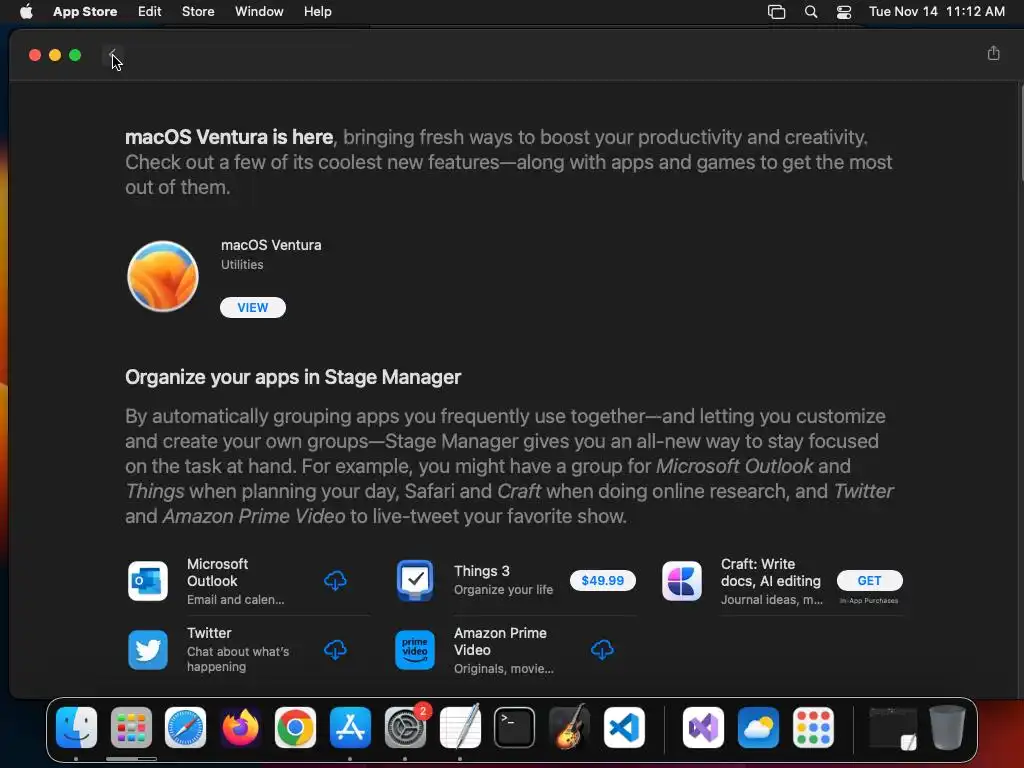The image size is (1024, 768).
Task: Click the macOS Ventura title text
Action: [x=271, y=245]
